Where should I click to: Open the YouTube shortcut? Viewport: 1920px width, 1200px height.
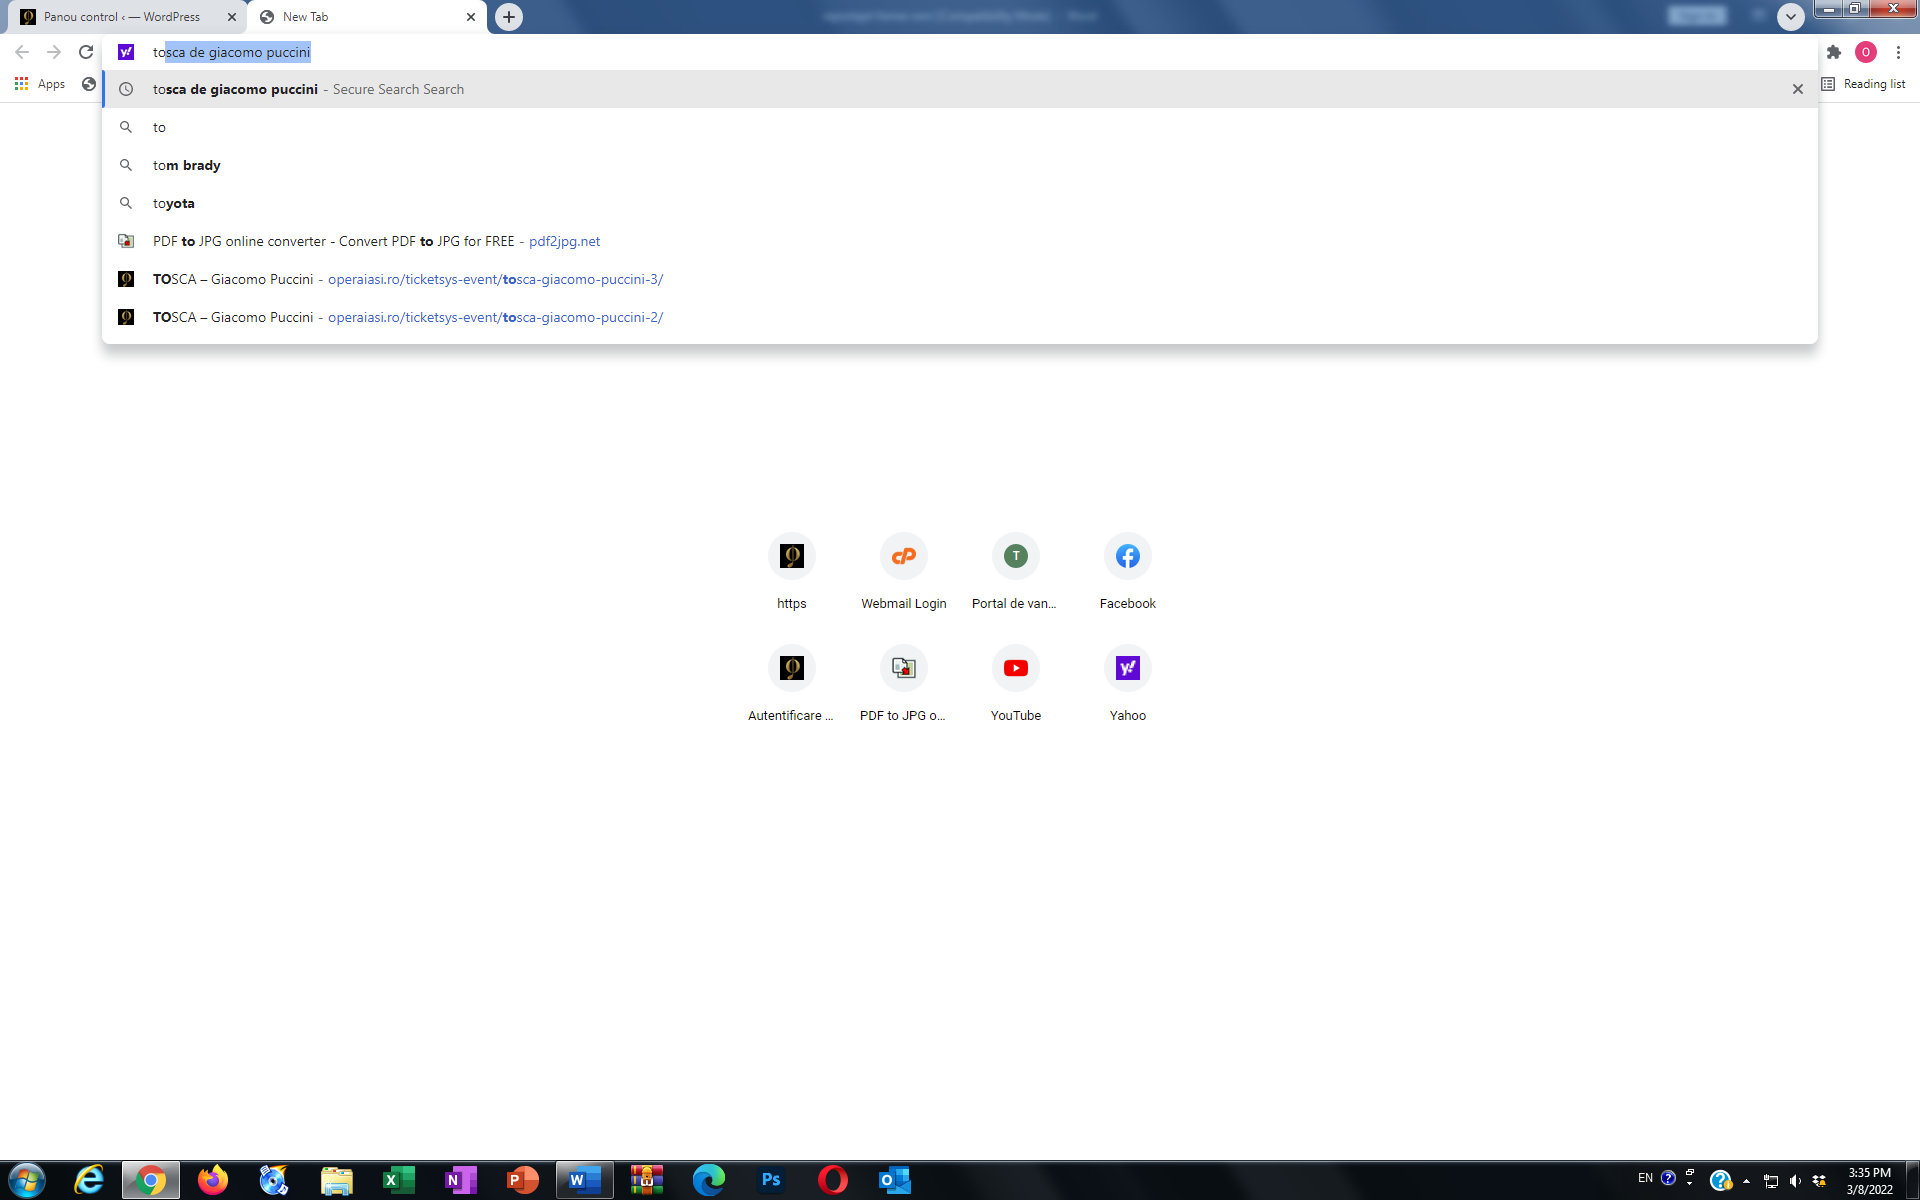[1016, 684]
